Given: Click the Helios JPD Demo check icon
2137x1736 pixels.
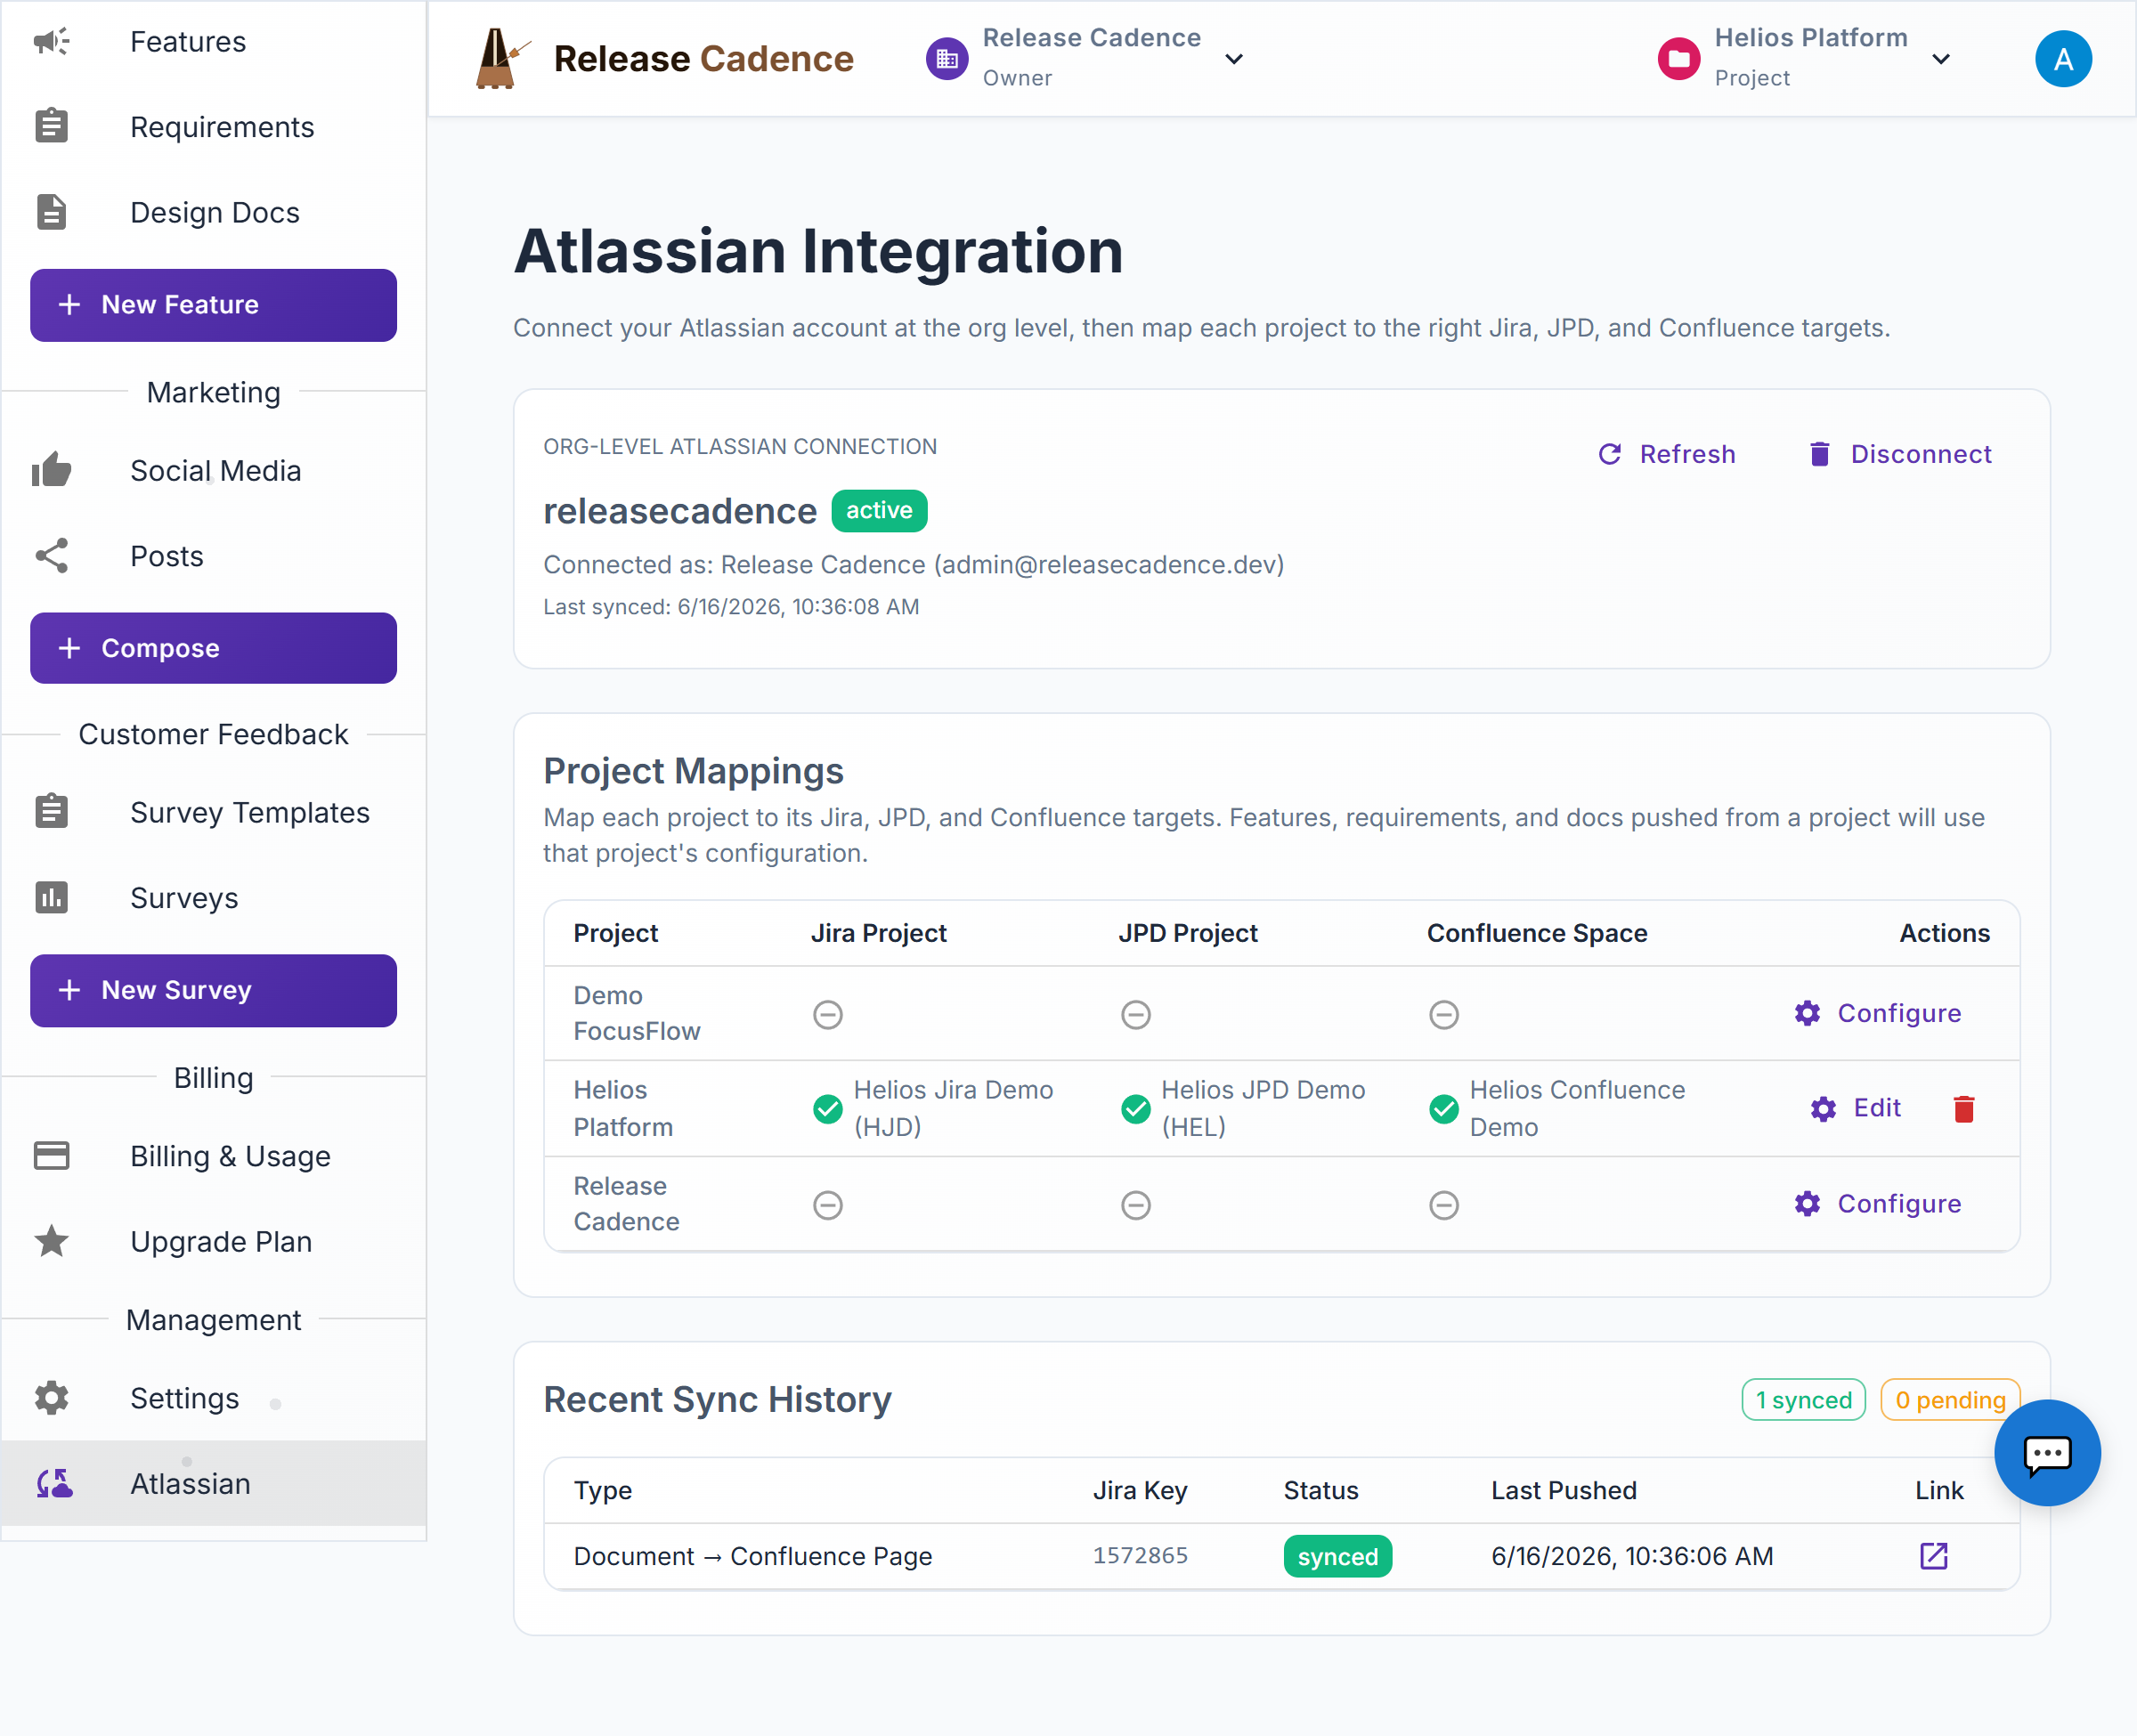Looking at the screenshot, I should tap(1135, 1108).
